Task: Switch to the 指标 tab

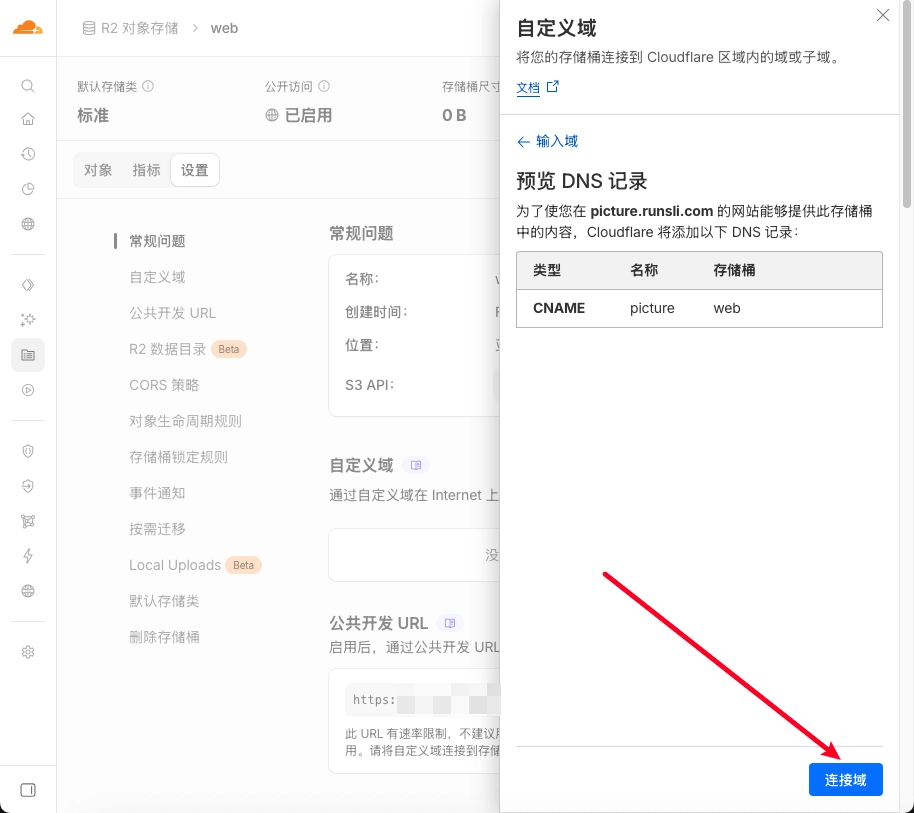Action: click(146, 170)
